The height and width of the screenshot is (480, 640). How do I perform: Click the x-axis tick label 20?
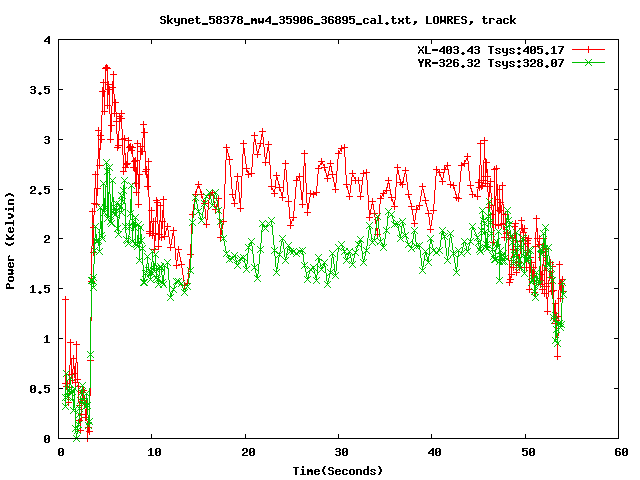click(x=248, y=452)
